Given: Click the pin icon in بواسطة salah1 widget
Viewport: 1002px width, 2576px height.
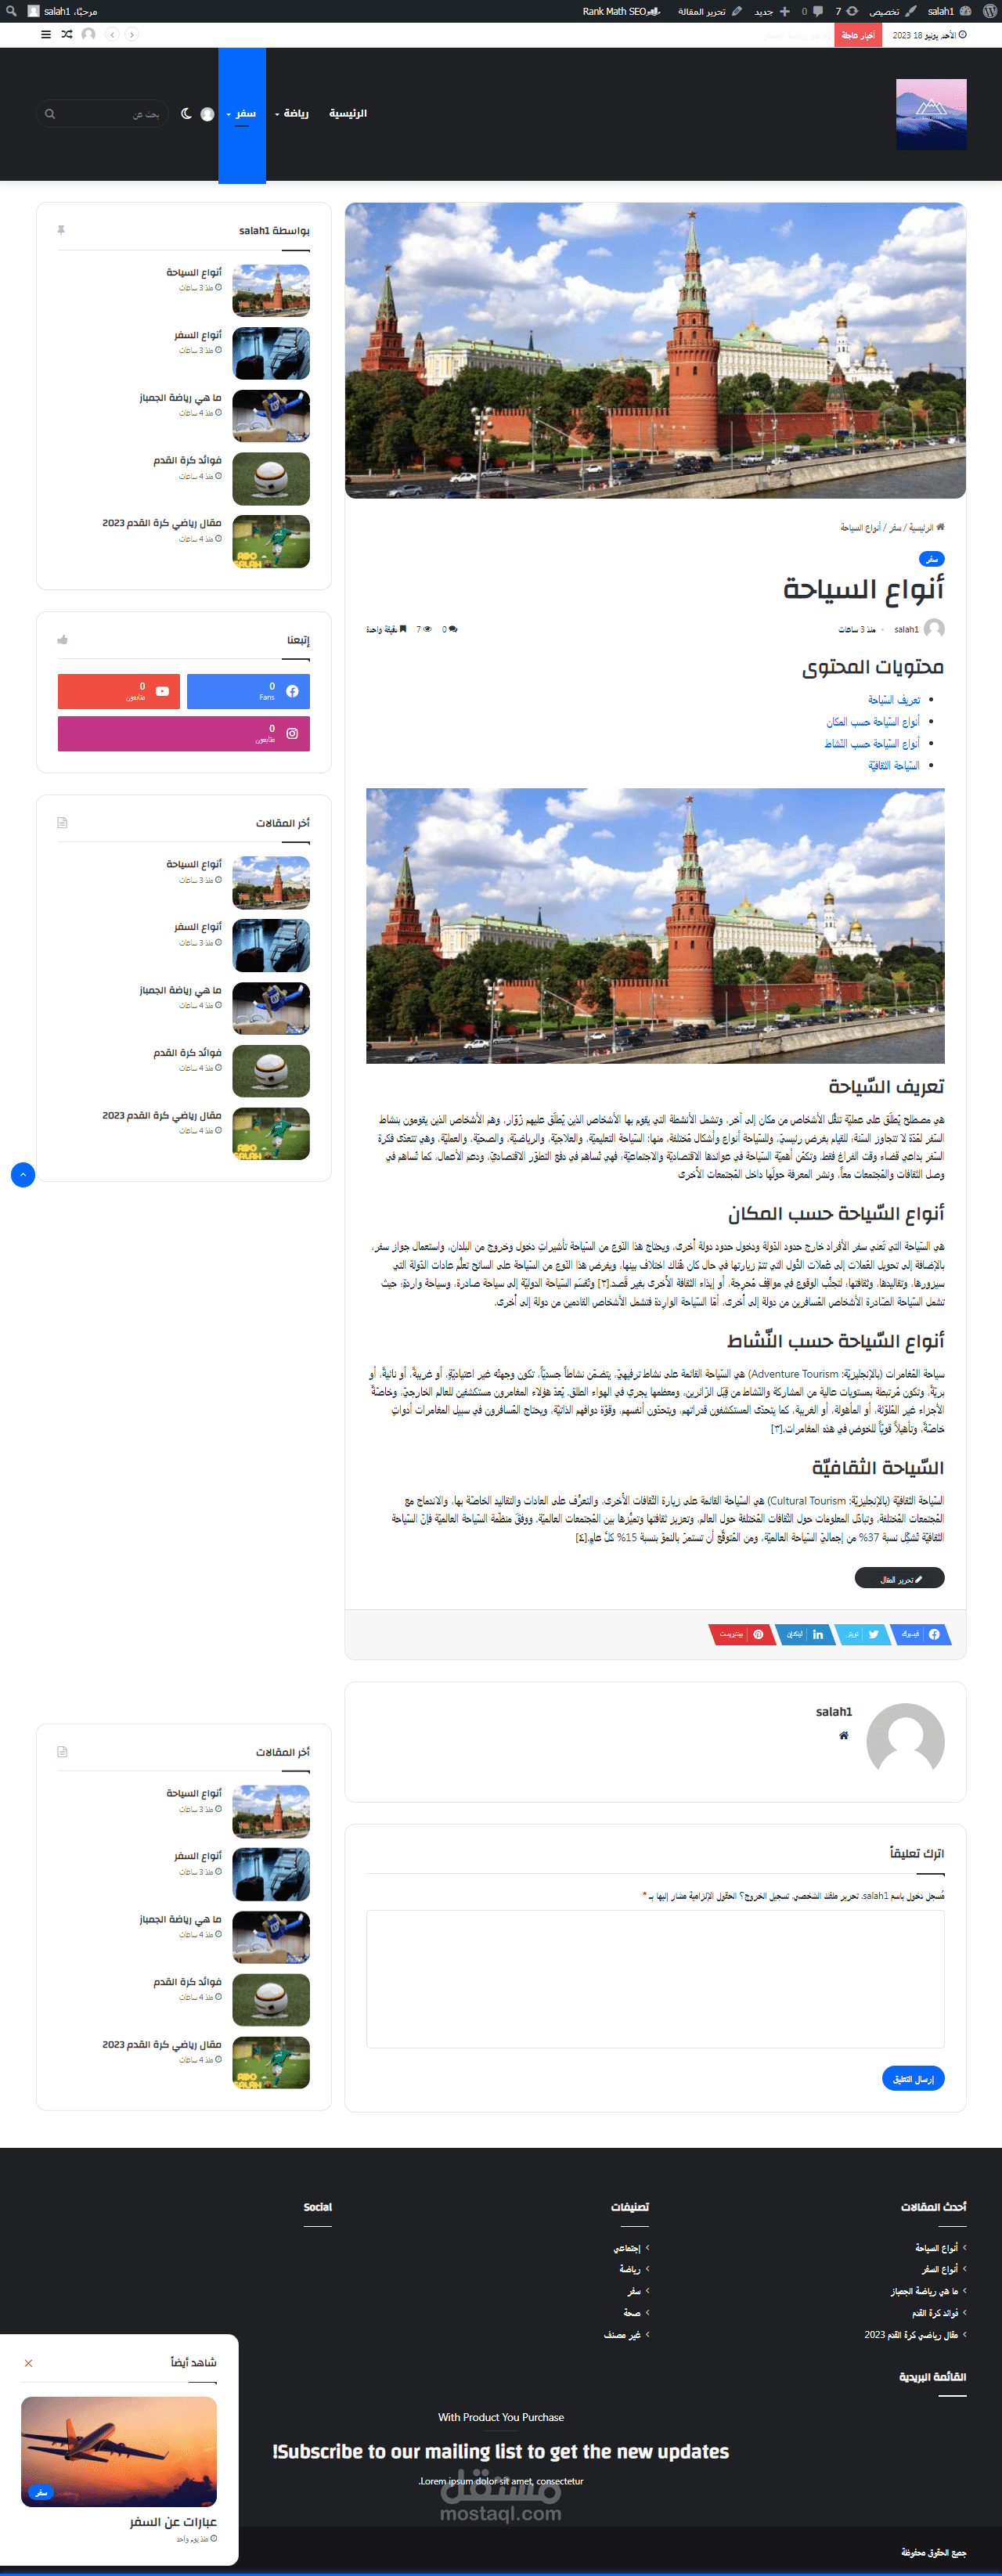Looking at the screenshot, I should click(x=61, y=230).
